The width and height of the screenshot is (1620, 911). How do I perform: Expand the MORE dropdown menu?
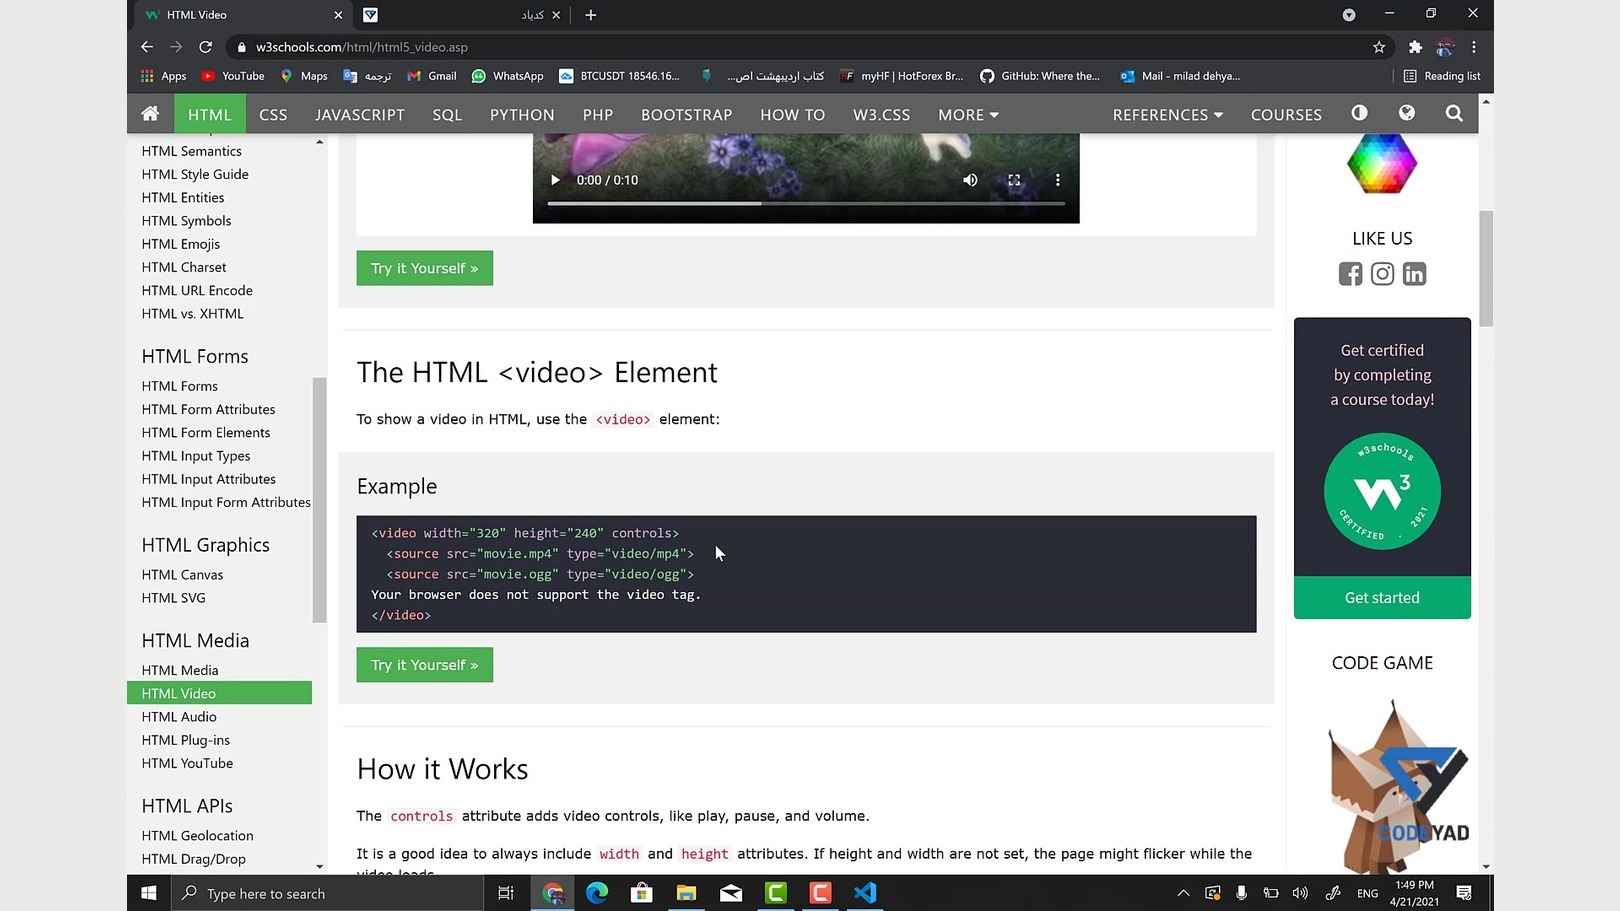point(968,115)
